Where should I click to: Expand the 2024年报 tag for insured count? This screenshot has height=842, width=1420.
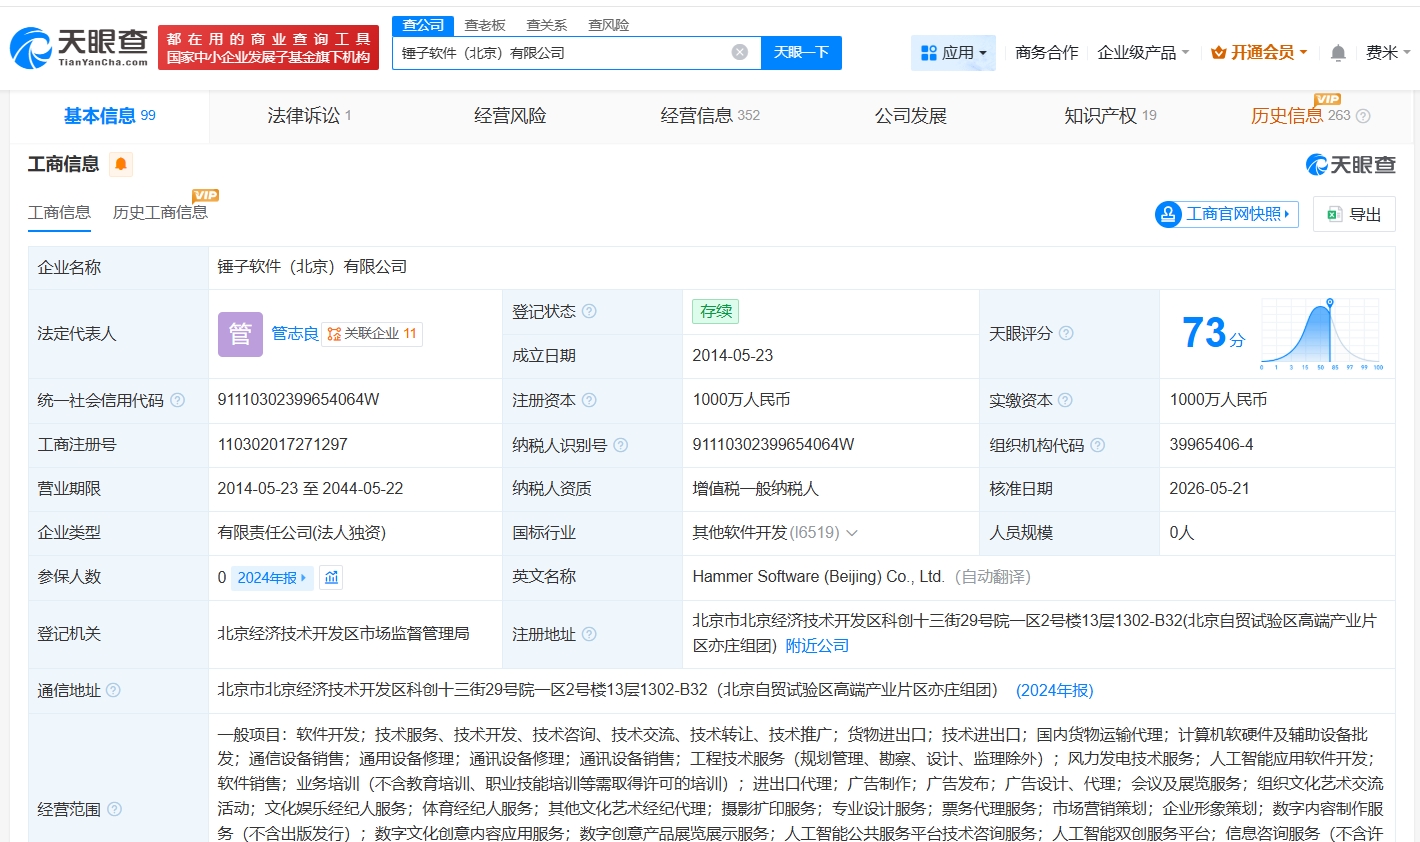[272, 578]
